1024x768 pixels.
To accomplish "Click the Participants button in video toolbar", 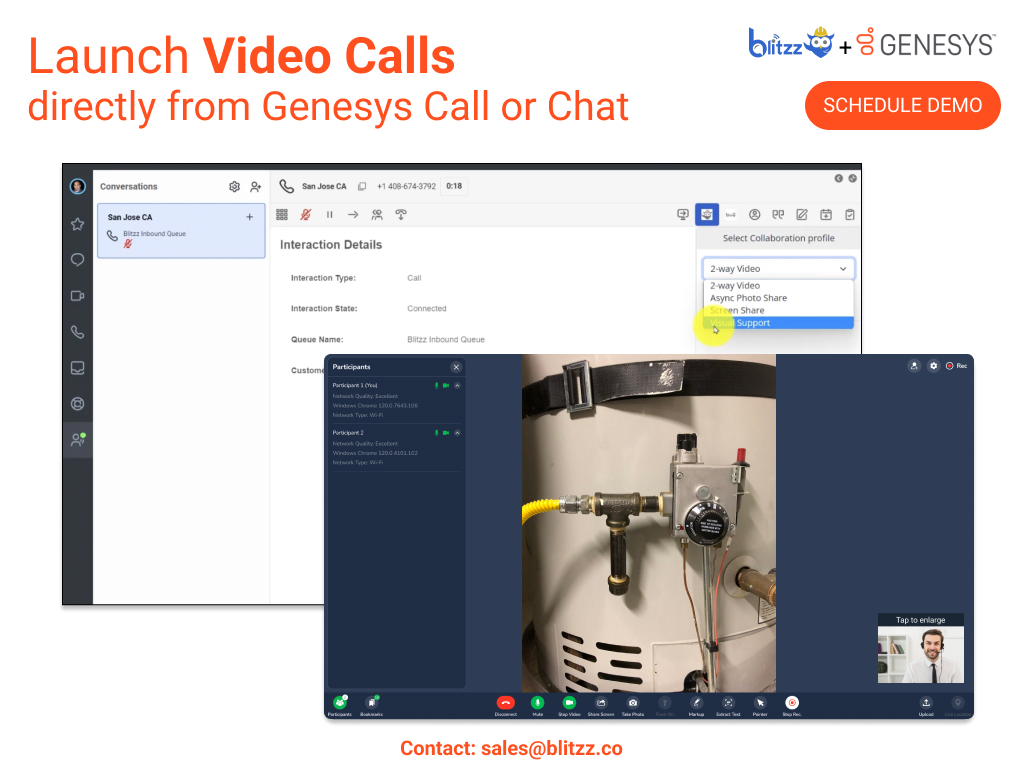I will click(x=340, y=705).
